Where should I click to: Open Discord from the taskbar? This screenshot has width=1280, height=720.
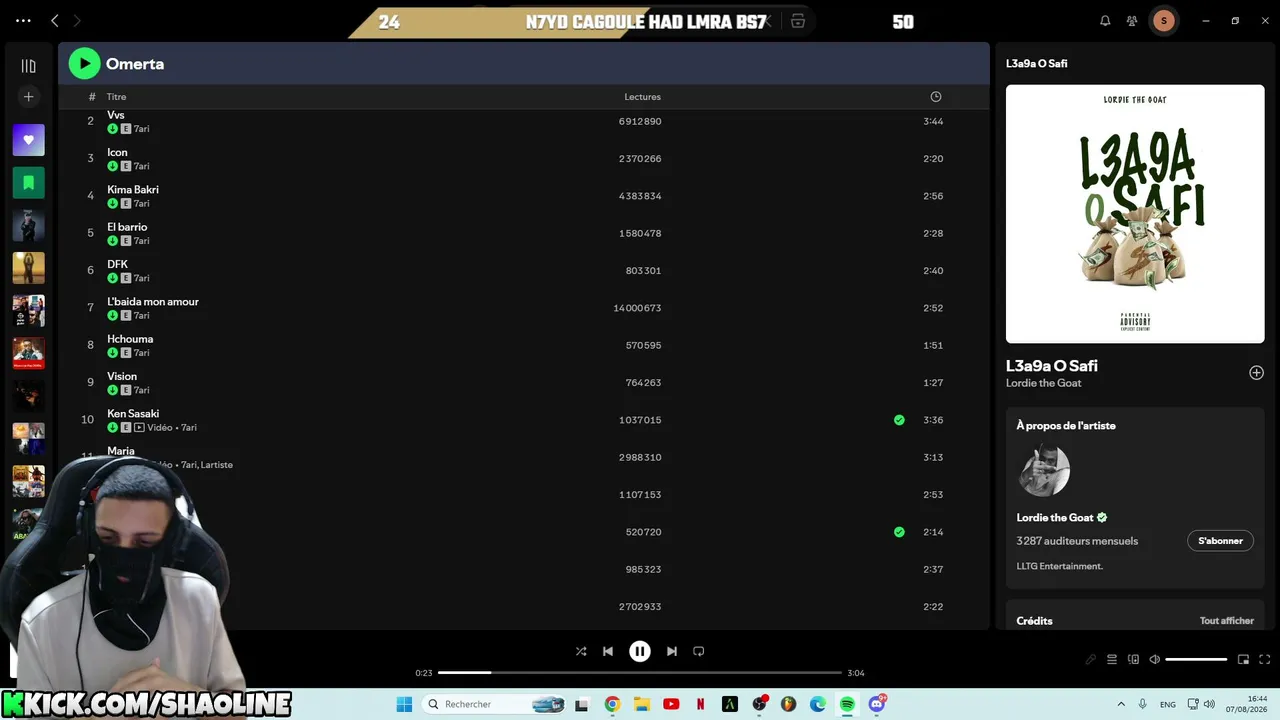877,704
